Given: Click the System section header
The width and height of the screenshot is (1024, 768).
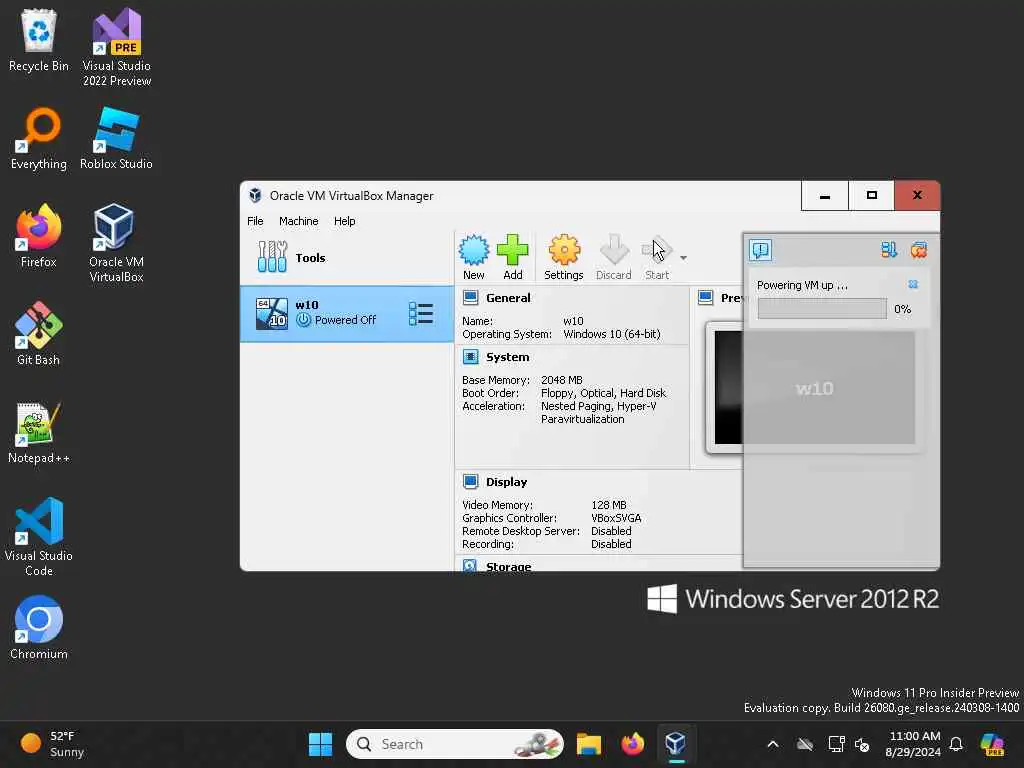Looking at the screenshot, I should pos(507,357).
